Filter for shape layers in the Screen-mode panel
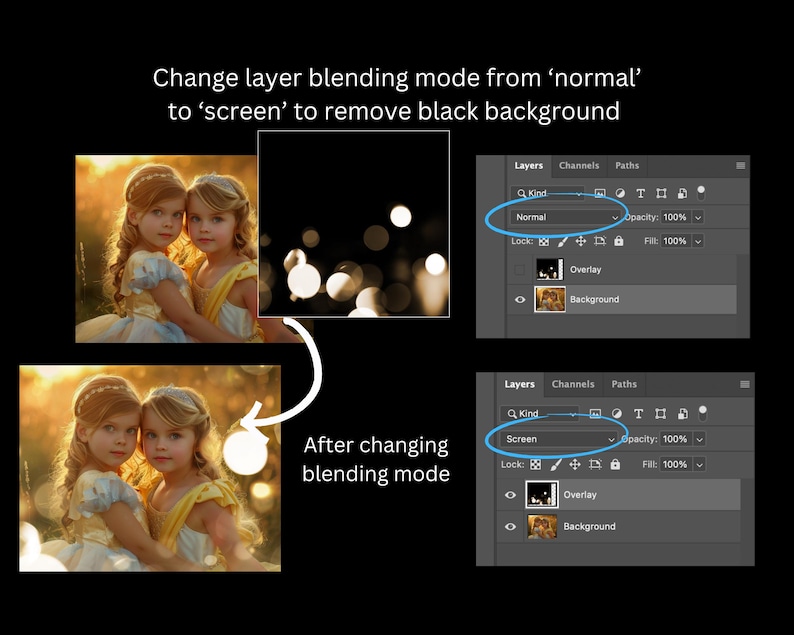This screenshot has height=635, width=794. tap(660, 414)
